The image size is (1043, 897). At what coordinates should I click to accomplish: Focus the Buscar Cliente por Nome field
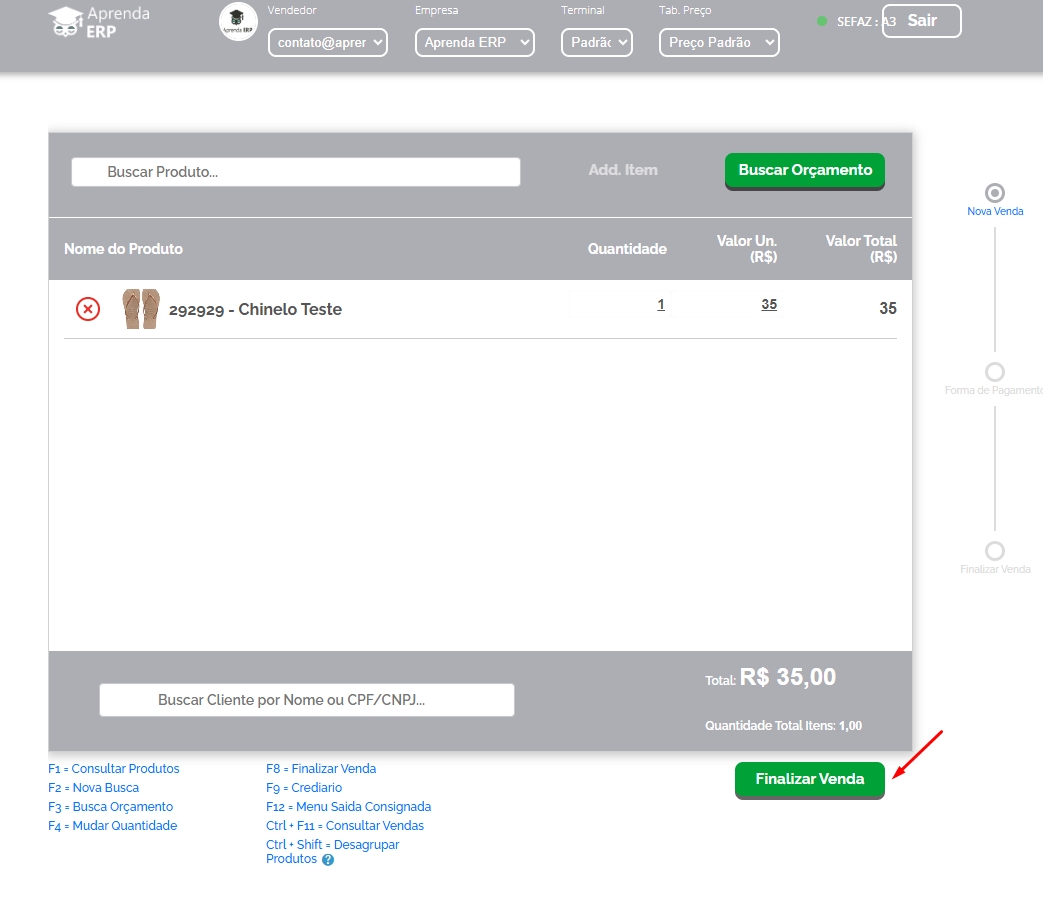(x=306, y=700)
